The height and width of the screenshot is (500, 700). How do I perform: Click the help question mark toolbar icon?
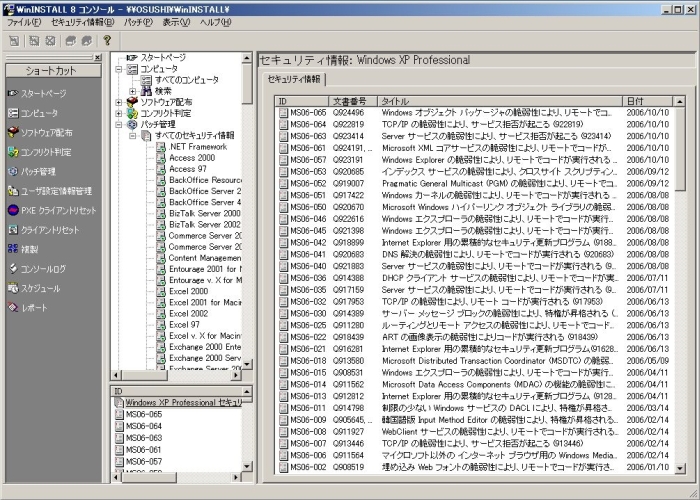(107, 41)
